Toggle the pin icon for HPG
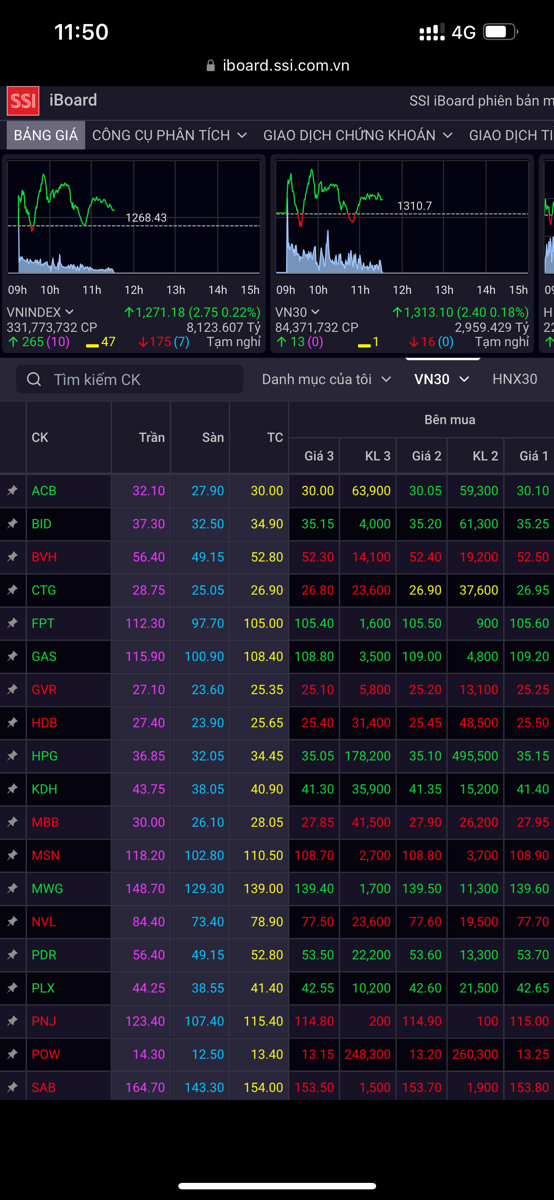 pos(13,756)
